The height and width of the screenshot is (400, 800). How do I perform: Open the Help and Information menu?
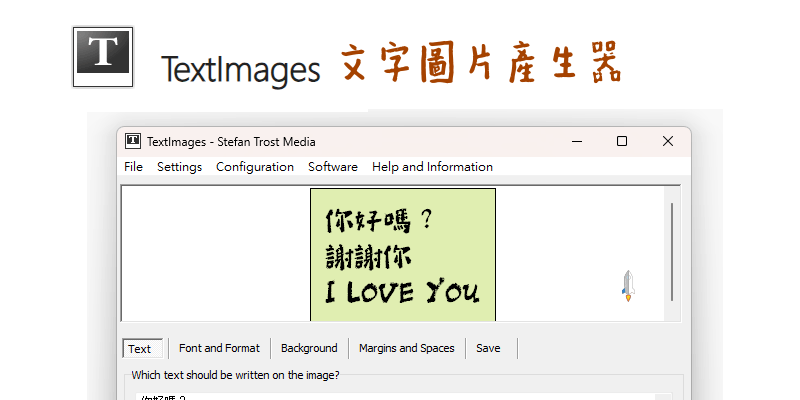click(x=432, y=167)
